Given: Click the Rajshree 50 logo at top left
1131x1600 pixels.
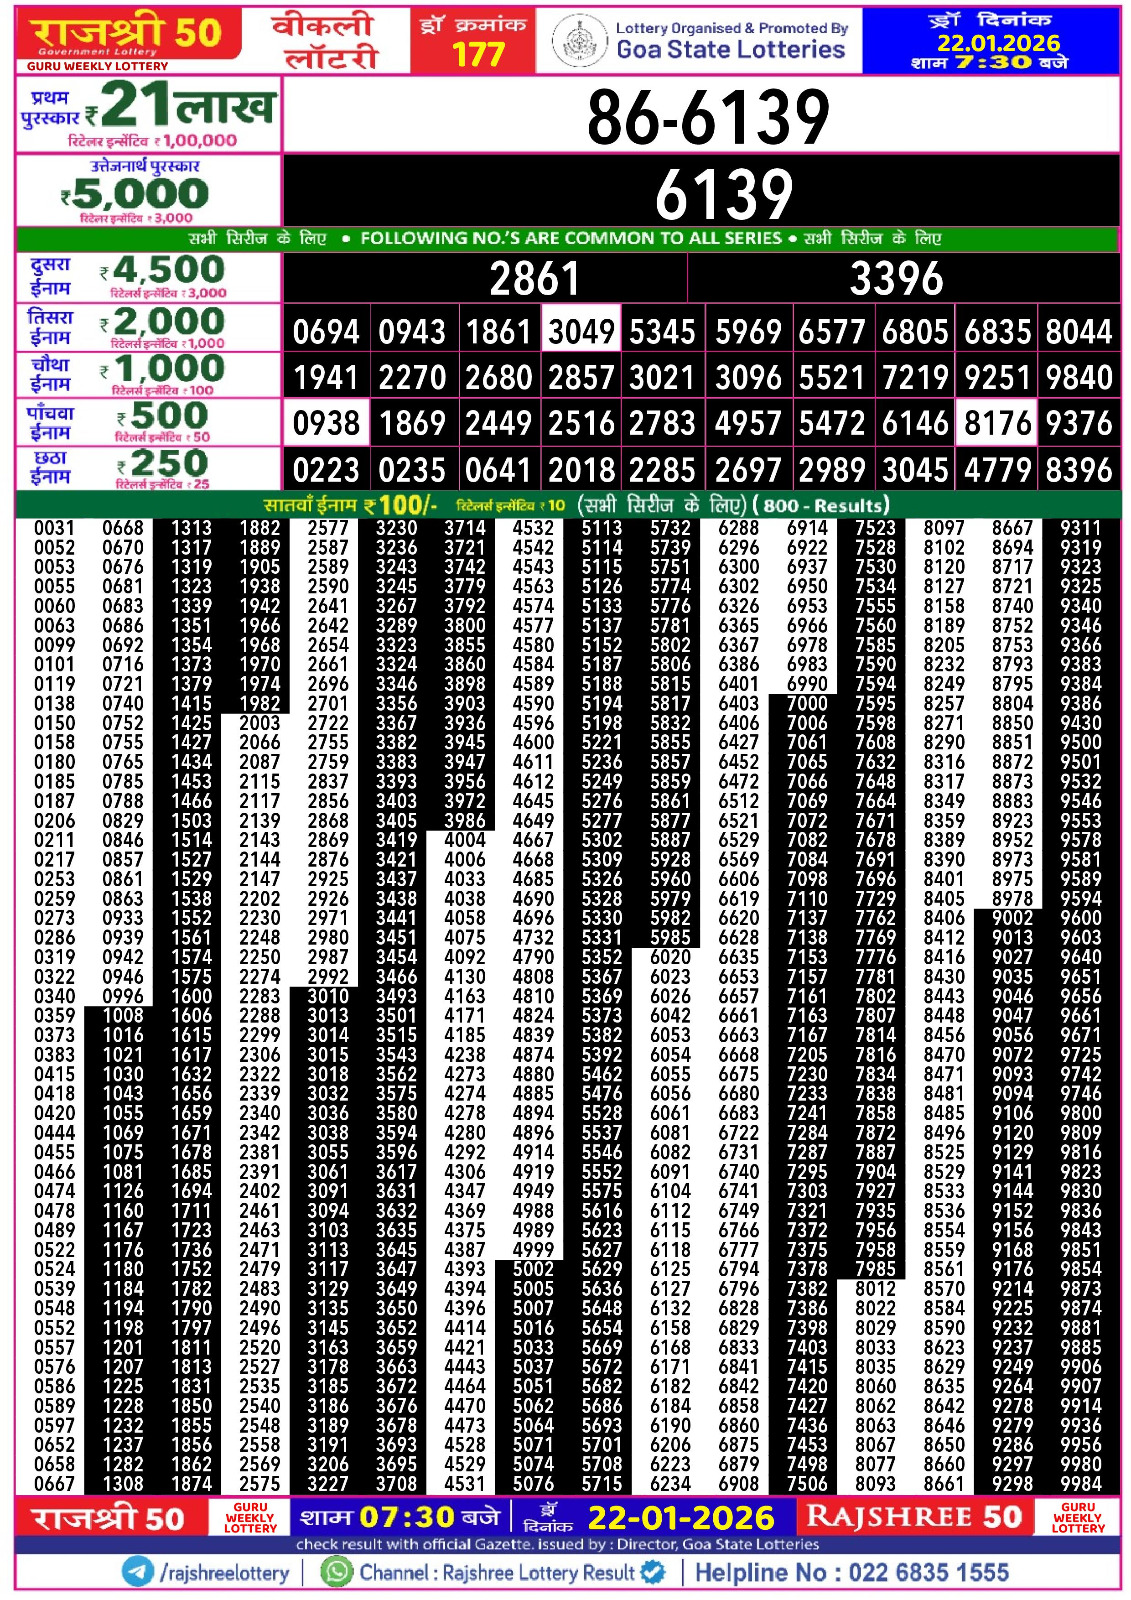Looking at the screenshot, I should point(127,38).
